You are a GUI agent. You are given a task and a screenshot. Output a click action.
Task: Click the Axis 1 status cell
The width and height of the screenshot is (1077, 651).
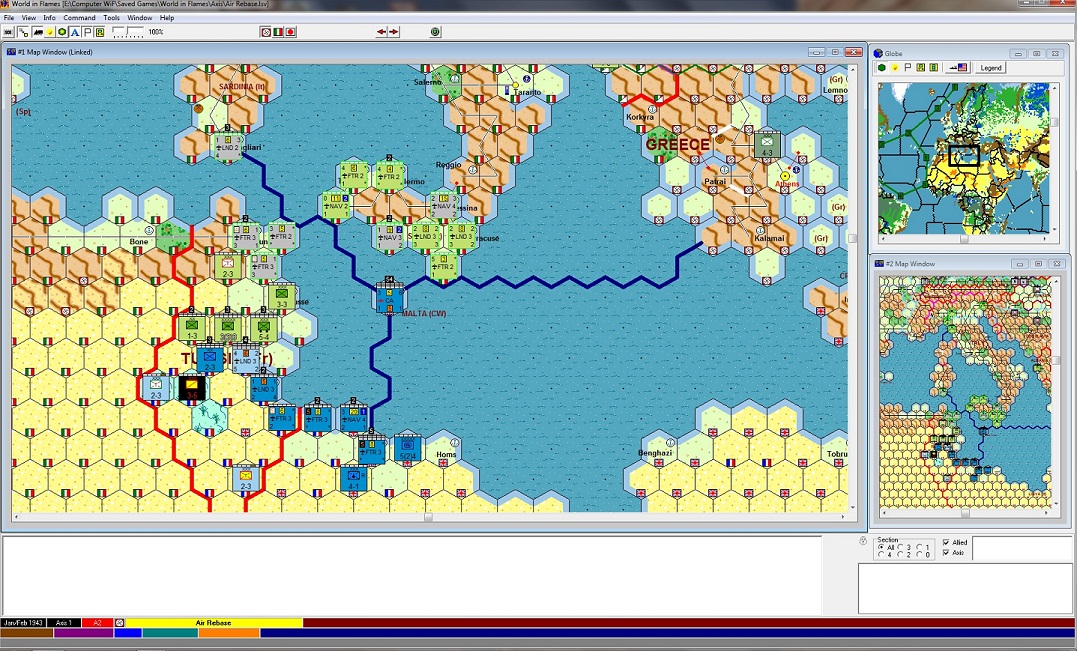click(x=64, y=623)
